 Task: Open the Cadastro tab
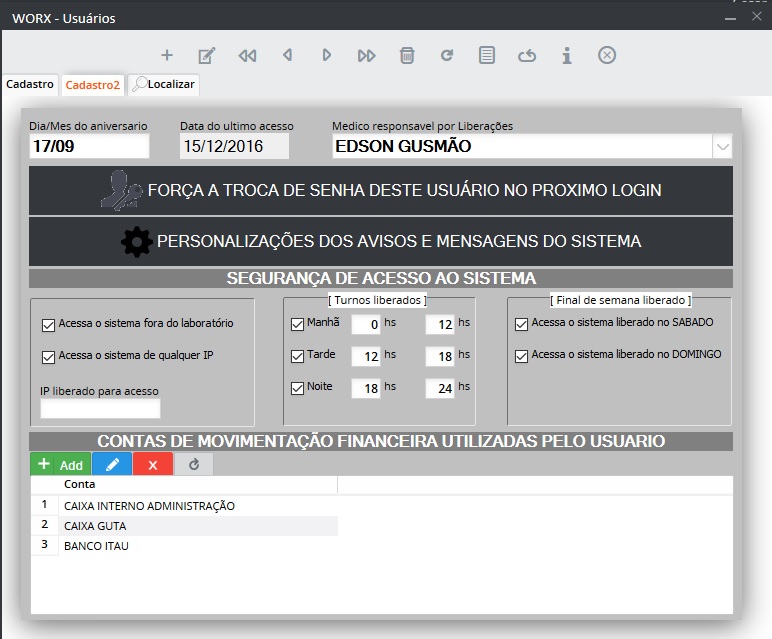point(30,84)
